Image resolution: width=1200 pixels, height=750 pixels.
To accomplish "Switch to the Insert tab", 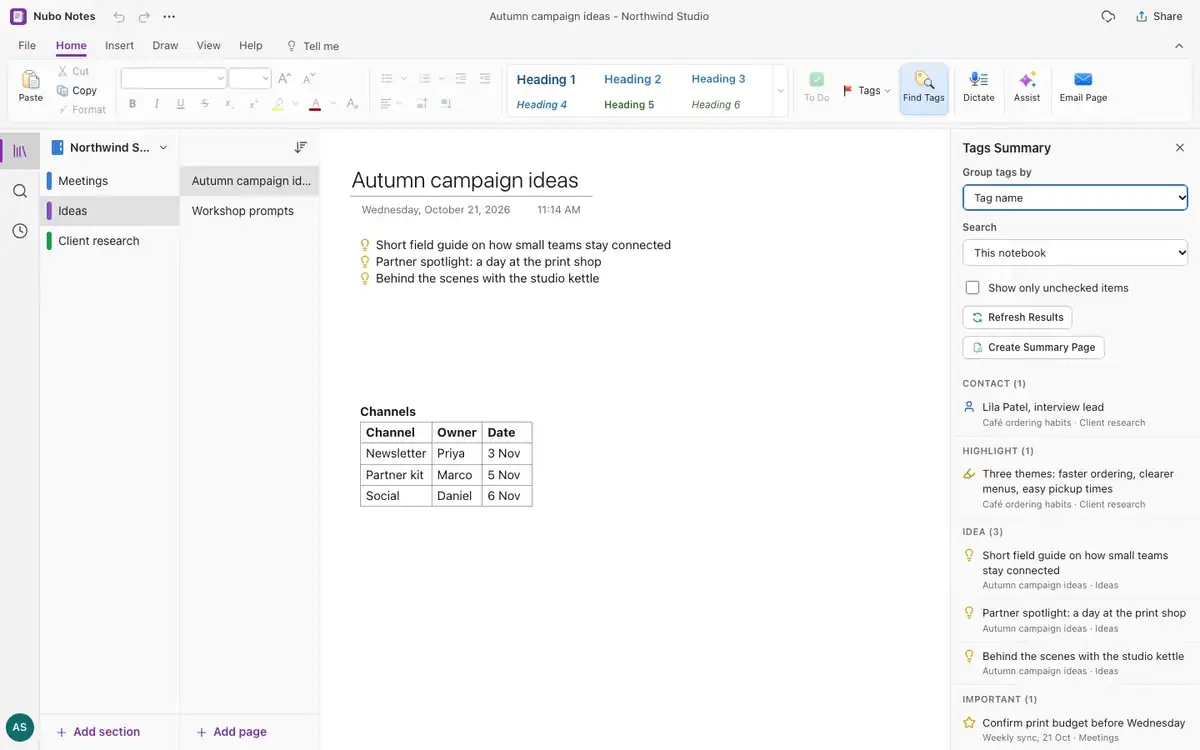I will (119, 46).
